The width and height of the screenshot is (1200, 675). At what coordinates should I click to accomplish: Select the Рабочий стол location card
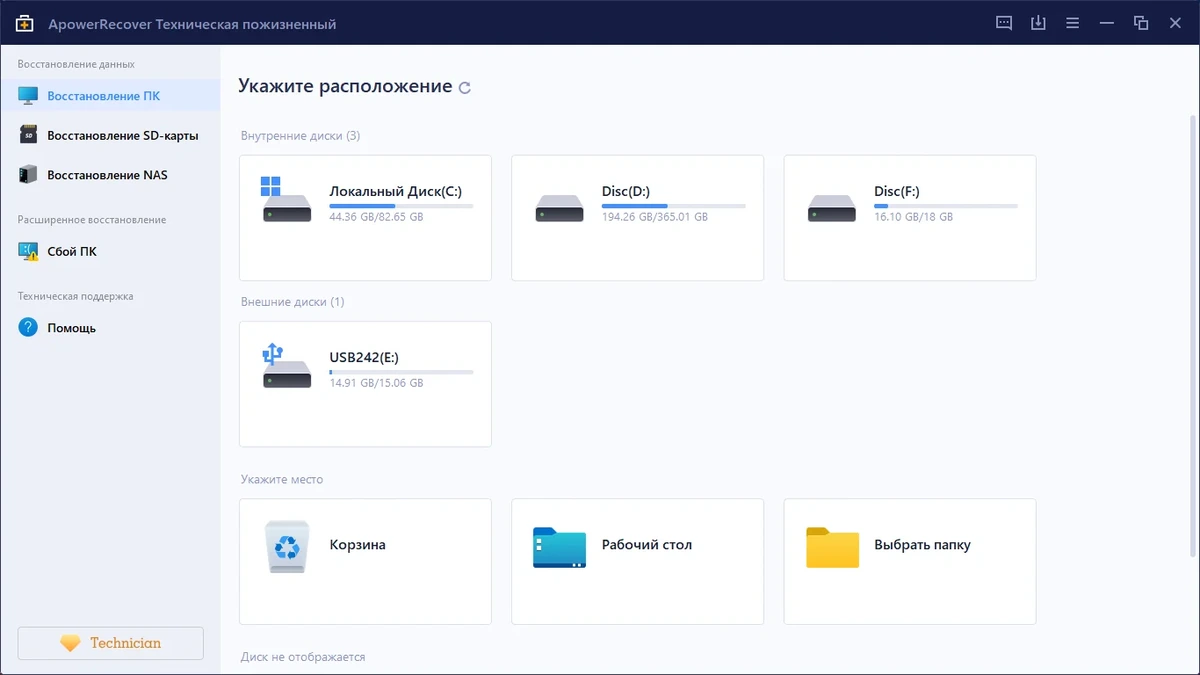click(637, 561)
